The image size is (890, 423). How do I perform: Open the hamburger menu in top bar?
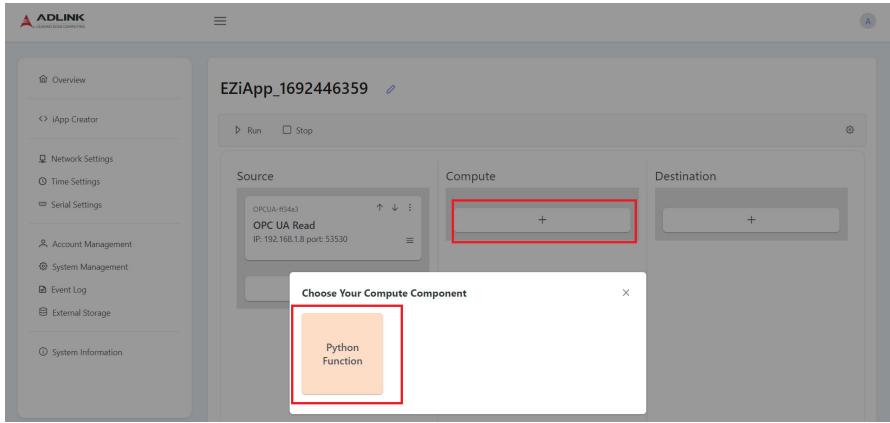[220, 21]
